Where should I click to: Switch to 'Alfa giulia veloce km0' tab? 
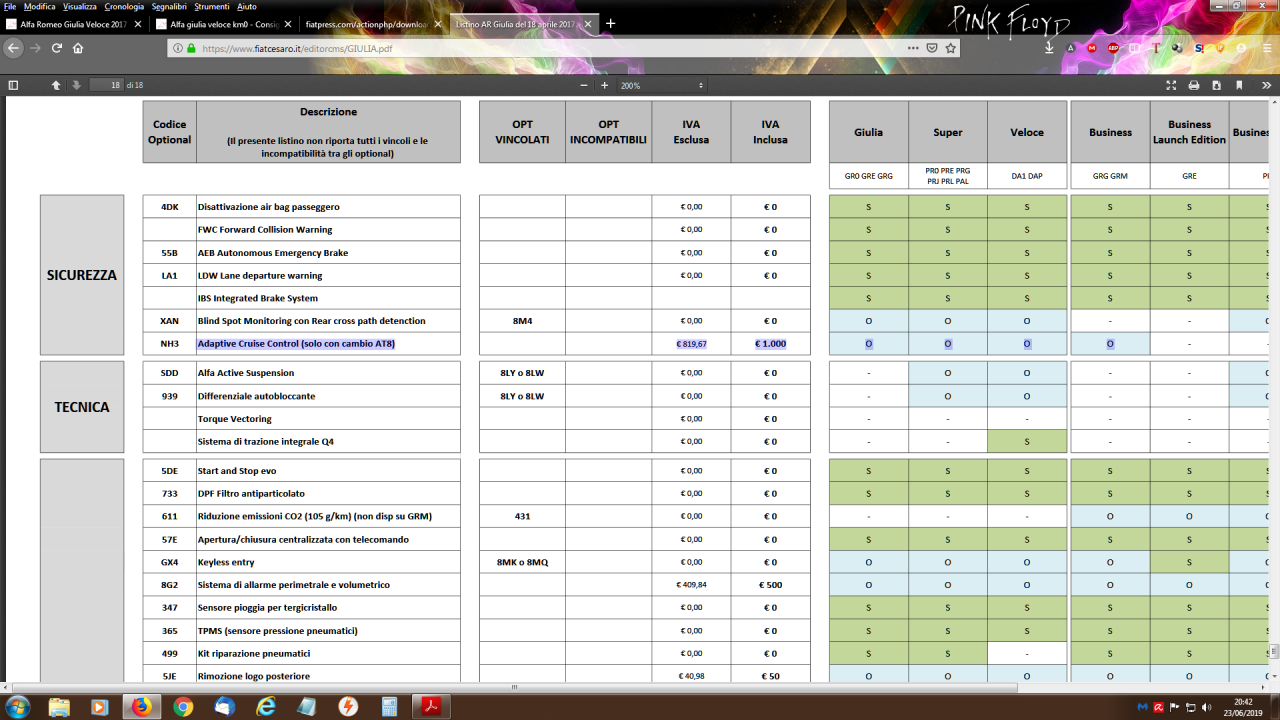pyautogui.click(x=225, y=23)
